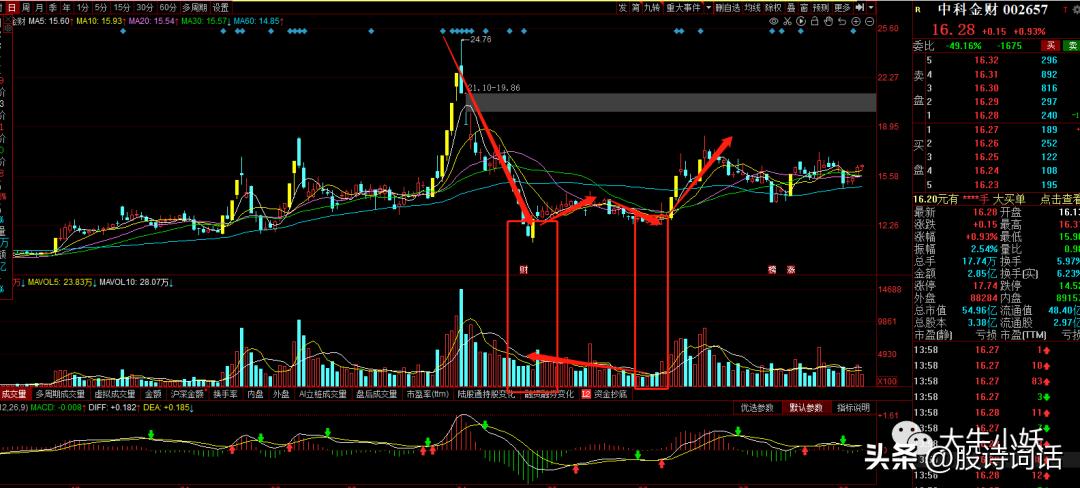
Task: Click the 优选参数 button
Action: click(x=757, y=408)
